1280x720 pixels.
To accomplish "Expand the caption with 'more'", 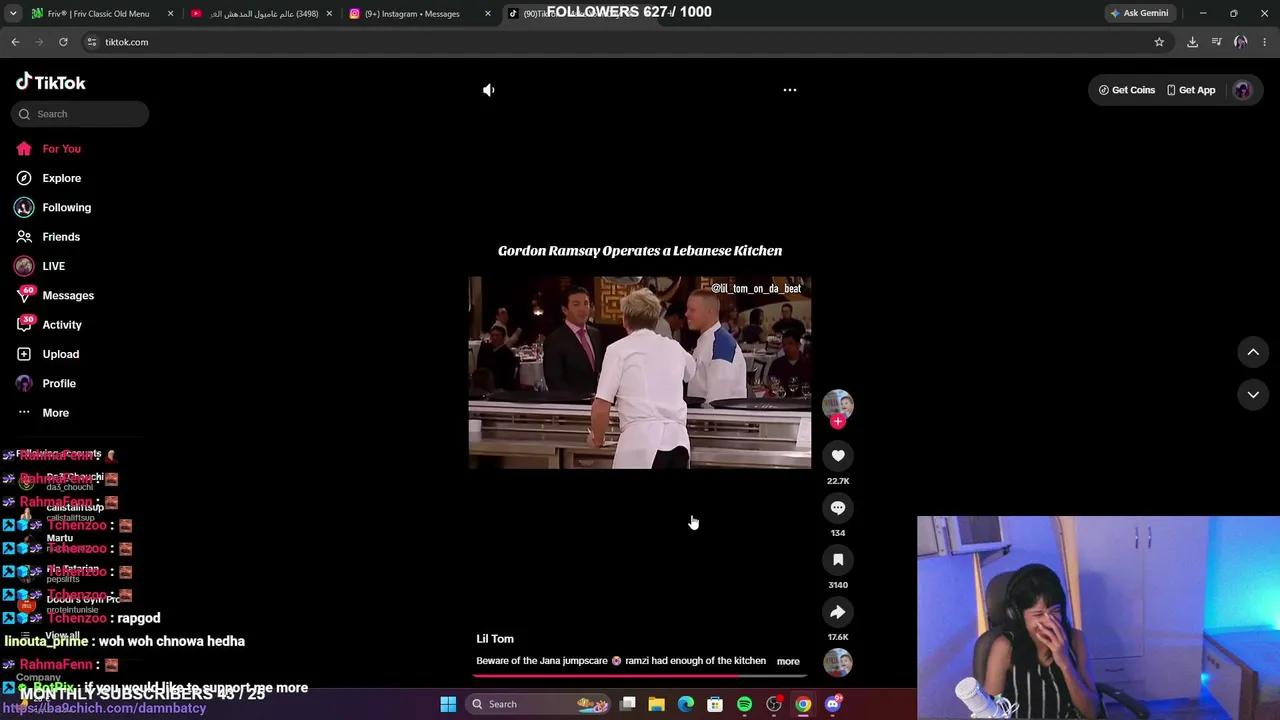I will 788,661.
